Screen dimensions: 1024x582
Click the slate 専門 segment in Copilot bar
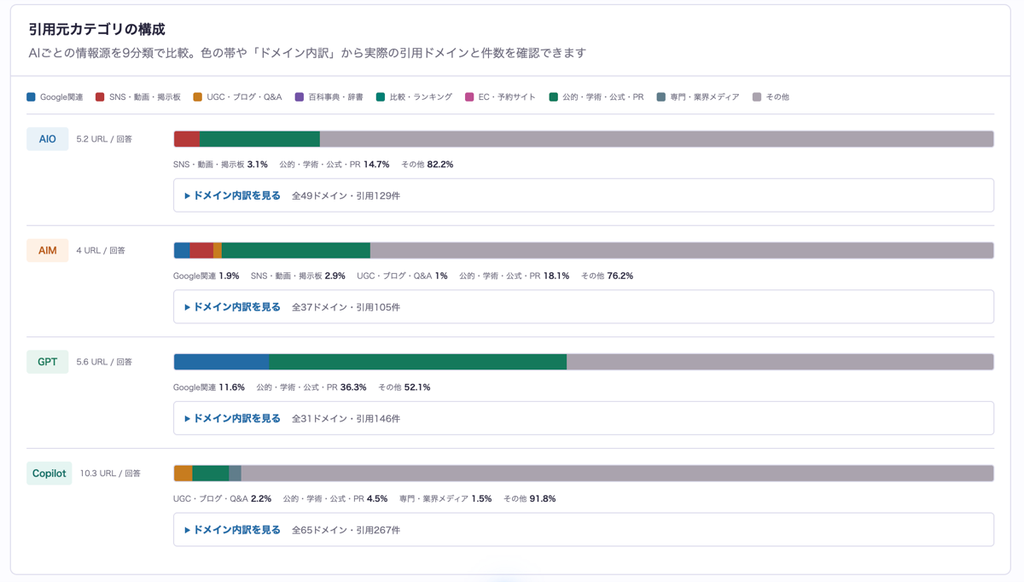235,473
